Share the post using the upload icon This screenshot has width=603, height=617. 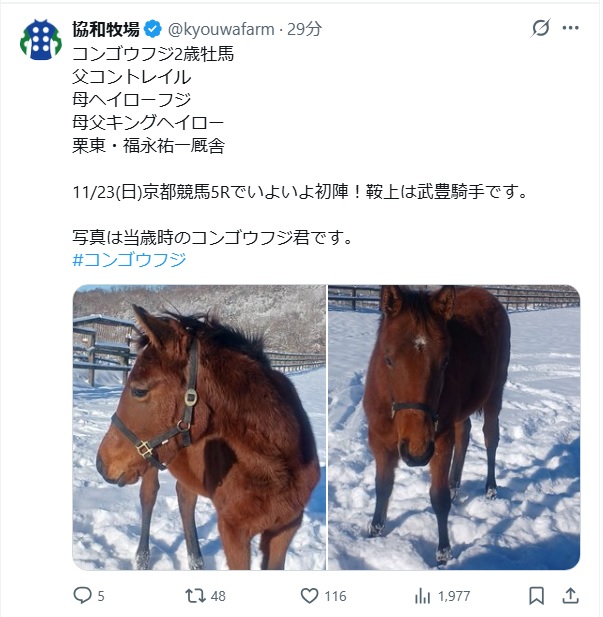[570, 595]
